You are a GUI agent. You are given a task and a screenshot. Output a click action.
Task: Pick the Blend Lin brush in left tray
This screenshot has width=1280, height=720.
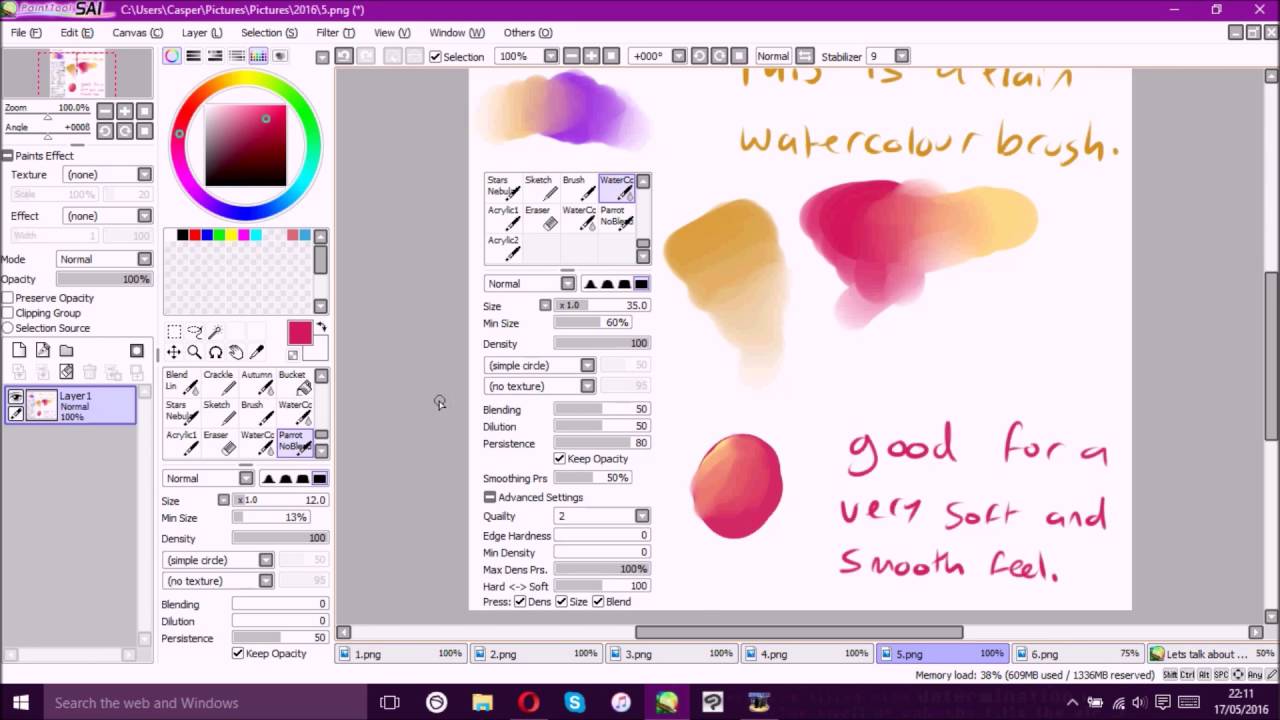181,382
